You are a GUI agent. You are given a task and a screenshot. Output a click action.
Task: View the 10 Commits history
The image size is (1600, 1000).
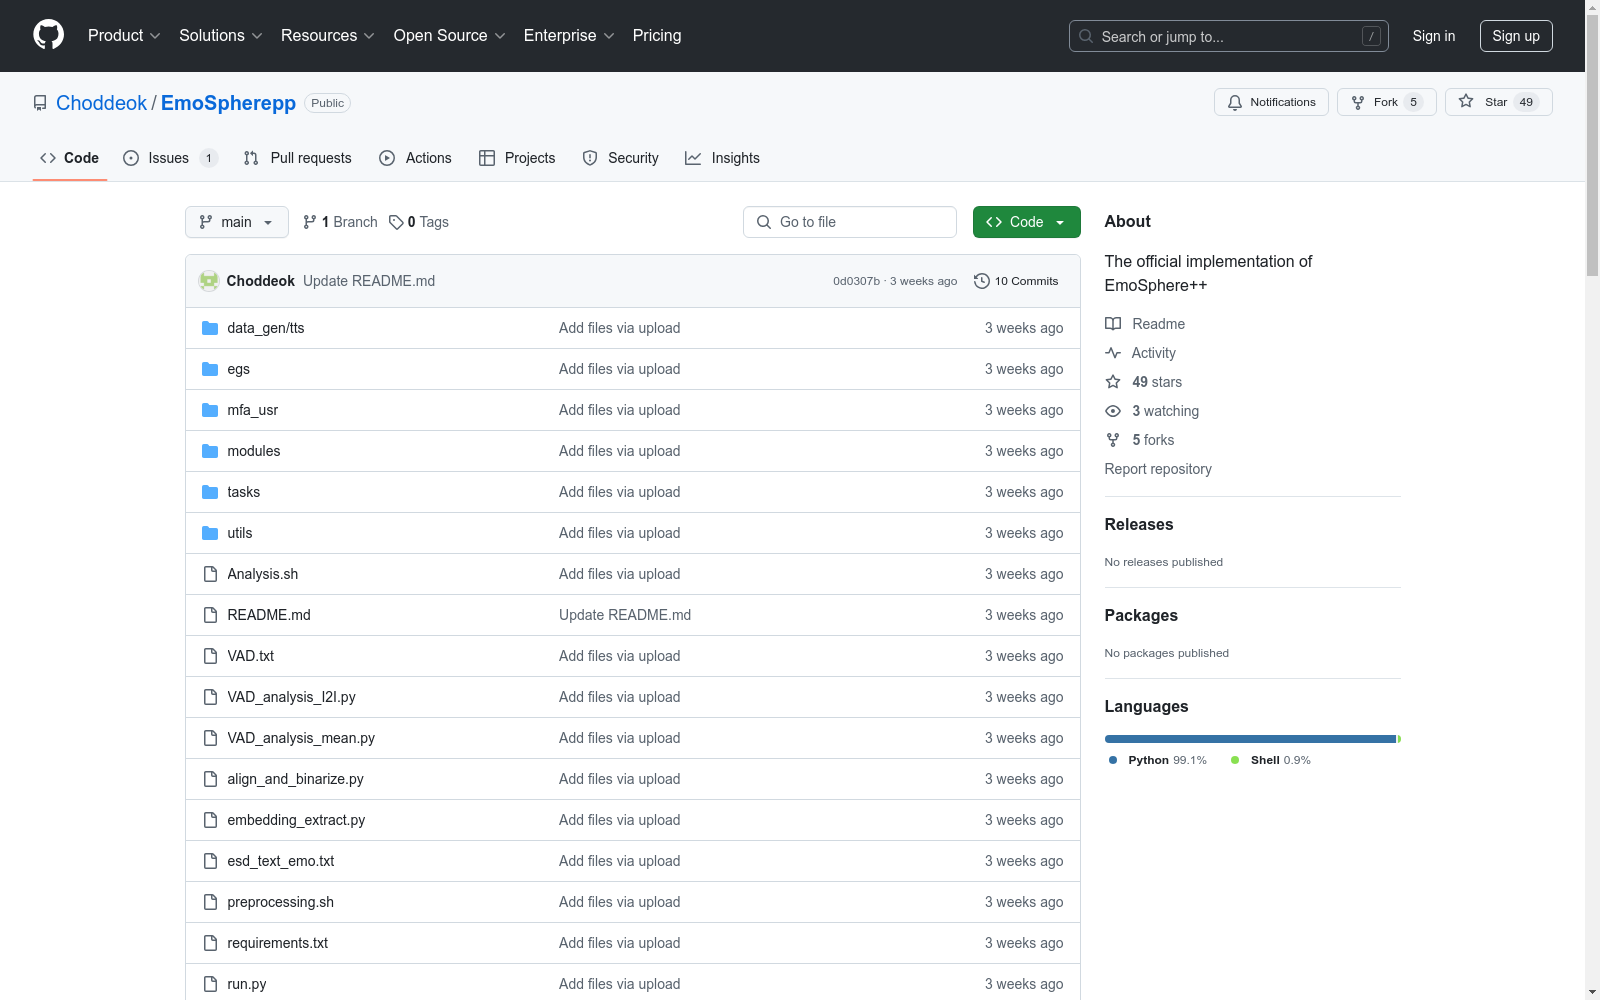click(x=1016, y=281)
